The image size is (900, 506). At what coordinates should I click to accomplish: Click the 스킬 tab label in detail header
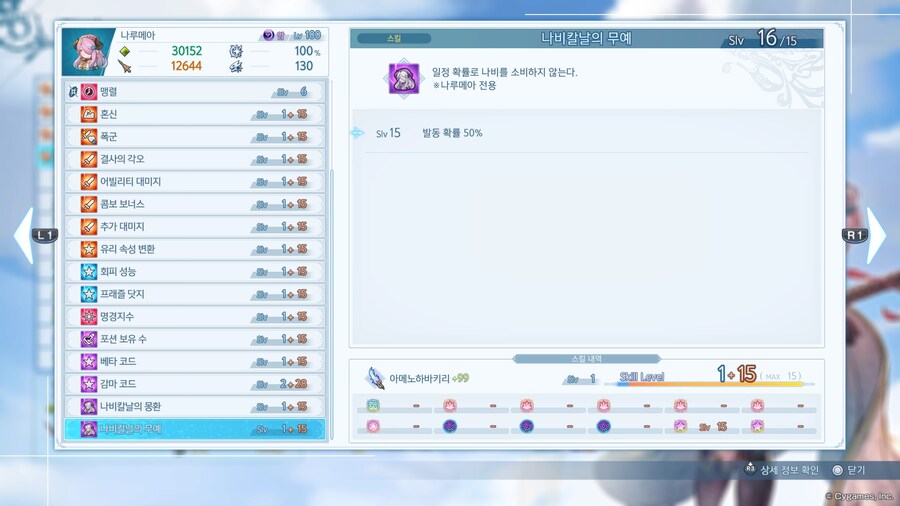click(394, 38)
